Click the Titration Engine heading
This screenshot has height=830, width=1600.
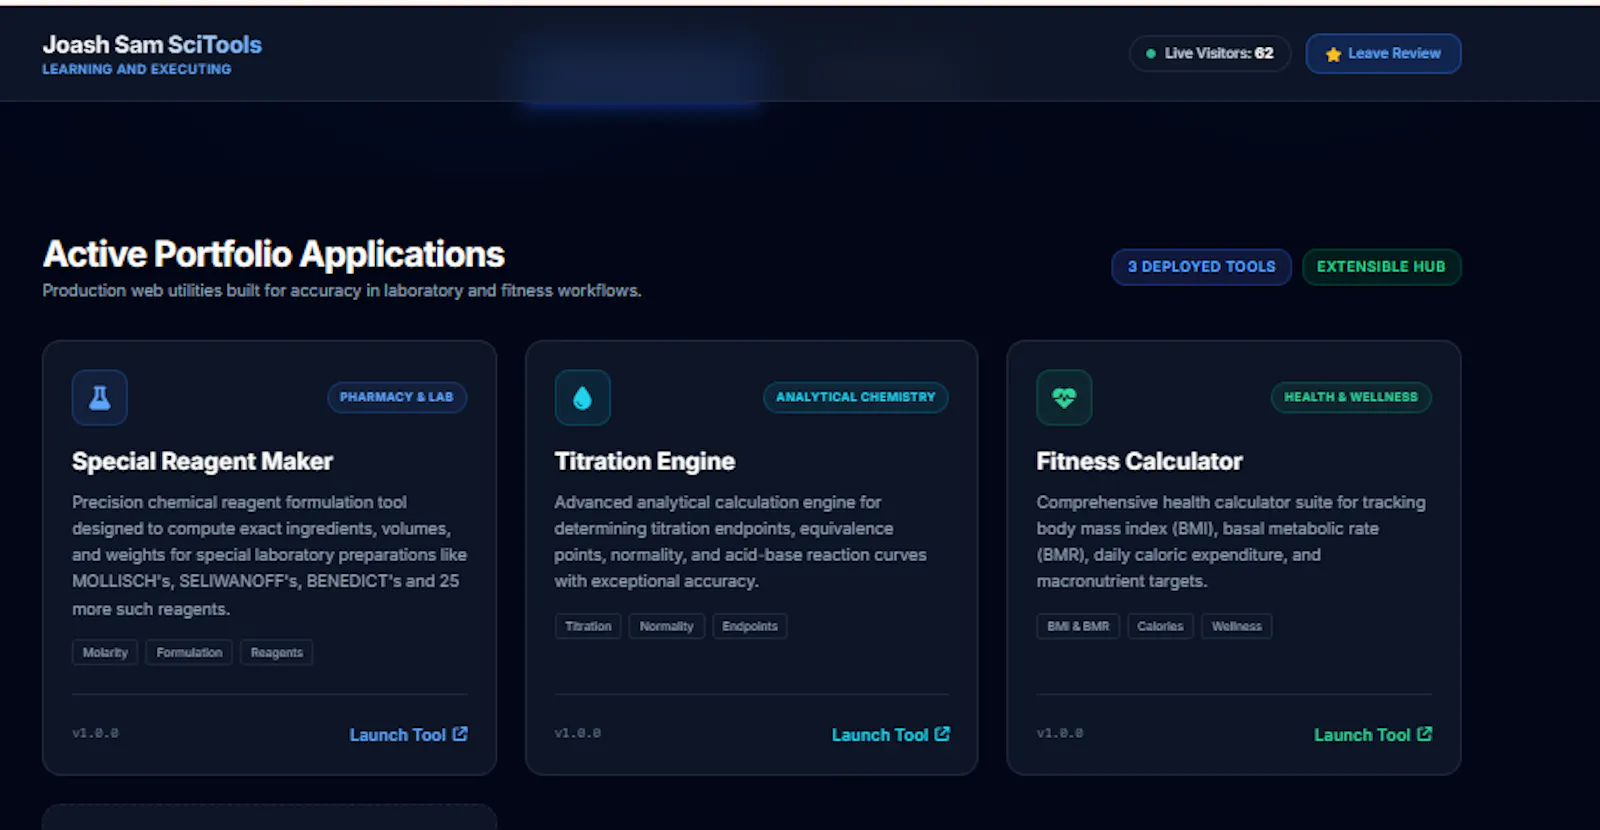coord(645,461)
